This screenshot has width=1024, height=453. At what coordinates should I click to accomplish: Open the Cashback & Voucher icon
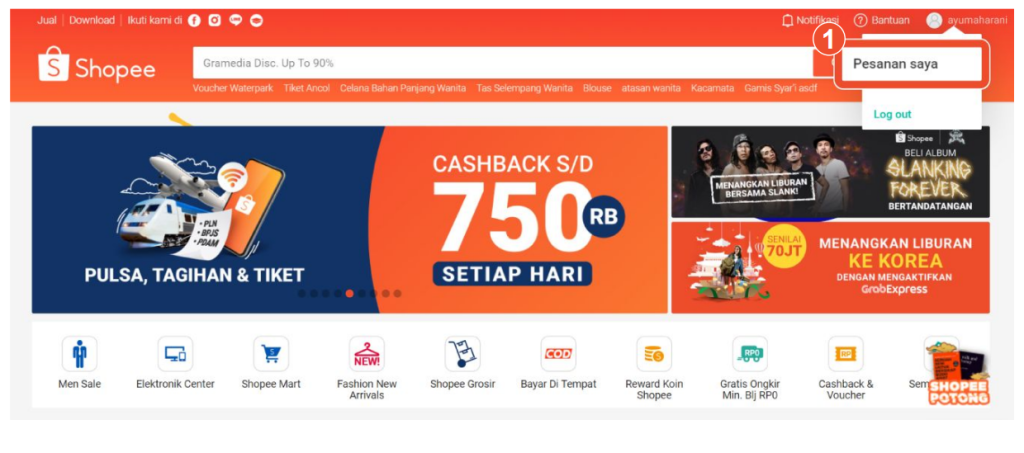click(x=846, y=354)
